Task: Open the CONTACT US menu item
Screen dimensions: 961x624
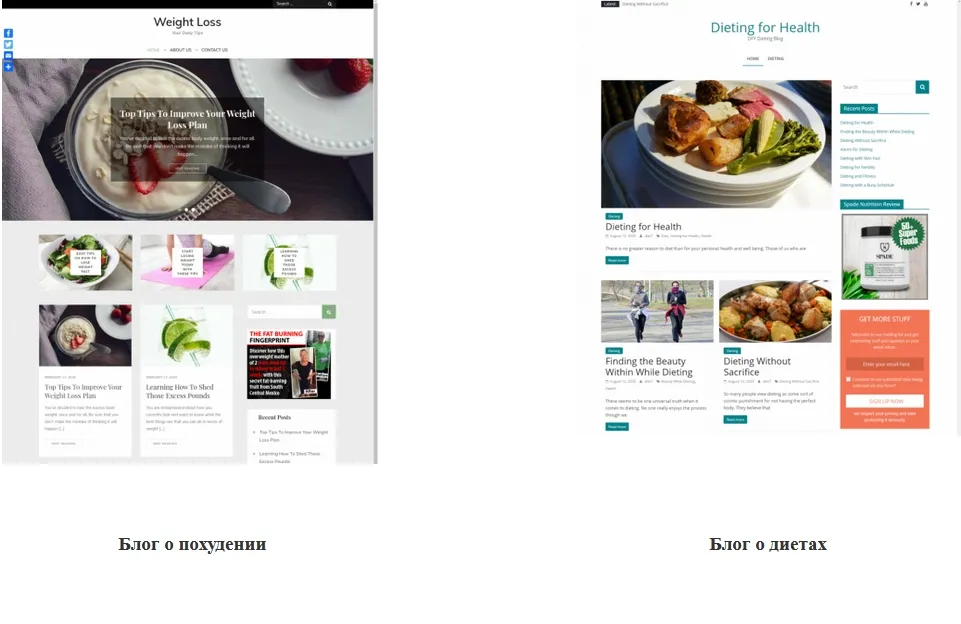Action: [x=215, y=50]
